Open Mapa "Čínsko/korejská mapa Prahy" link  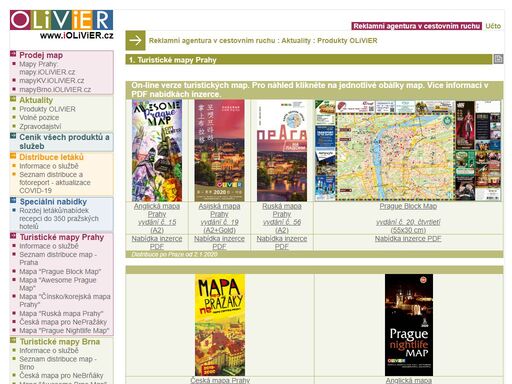coord(65,300)
